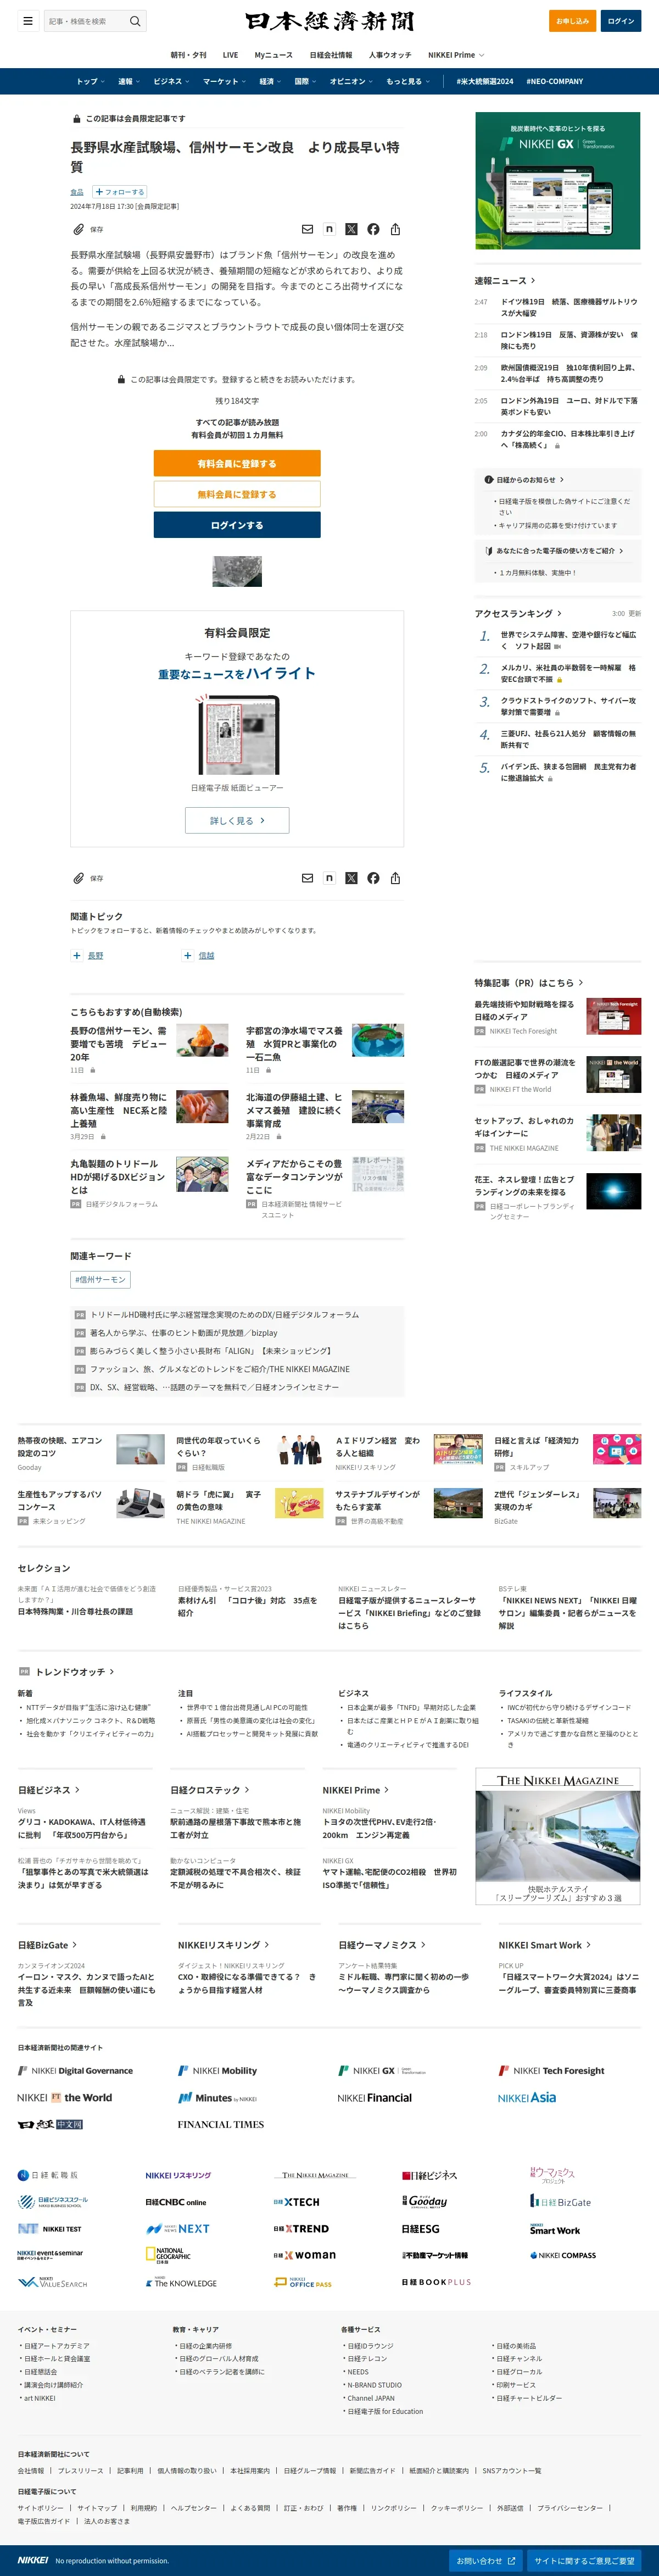Open the NIKKEI GX advertisement banner
Viewport: 659px width, 2576px height.
pyautogui.click(x=558, y=181)
